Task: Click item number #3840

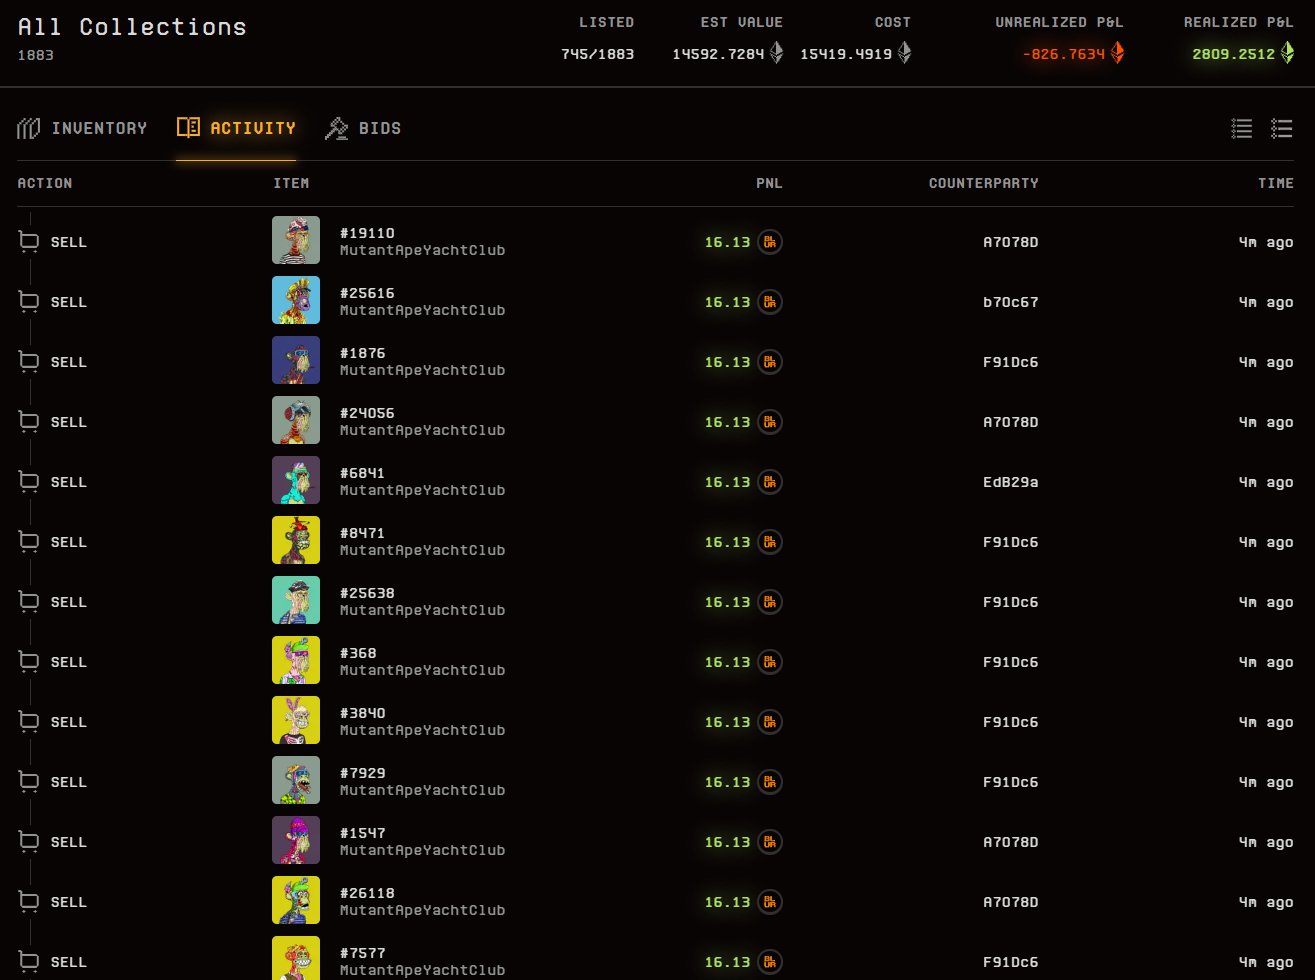Action: click(x=362, y=713)
